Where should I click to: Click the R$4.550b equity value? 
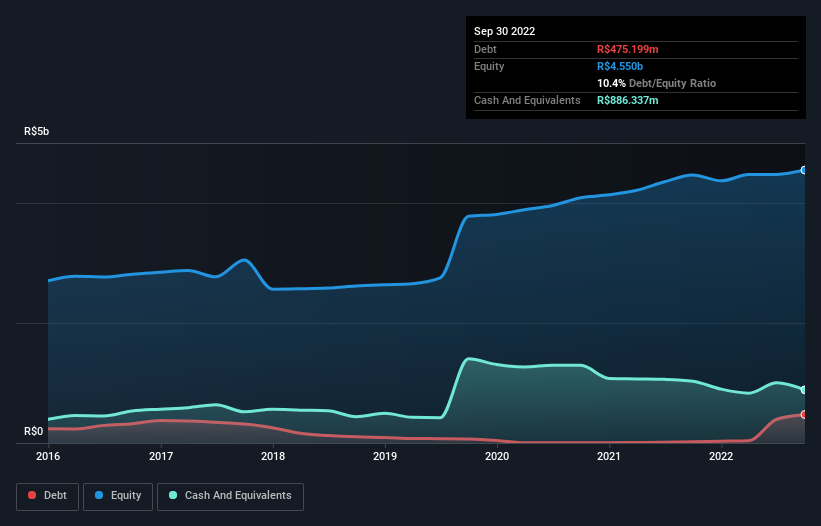(x=620, y=66)
